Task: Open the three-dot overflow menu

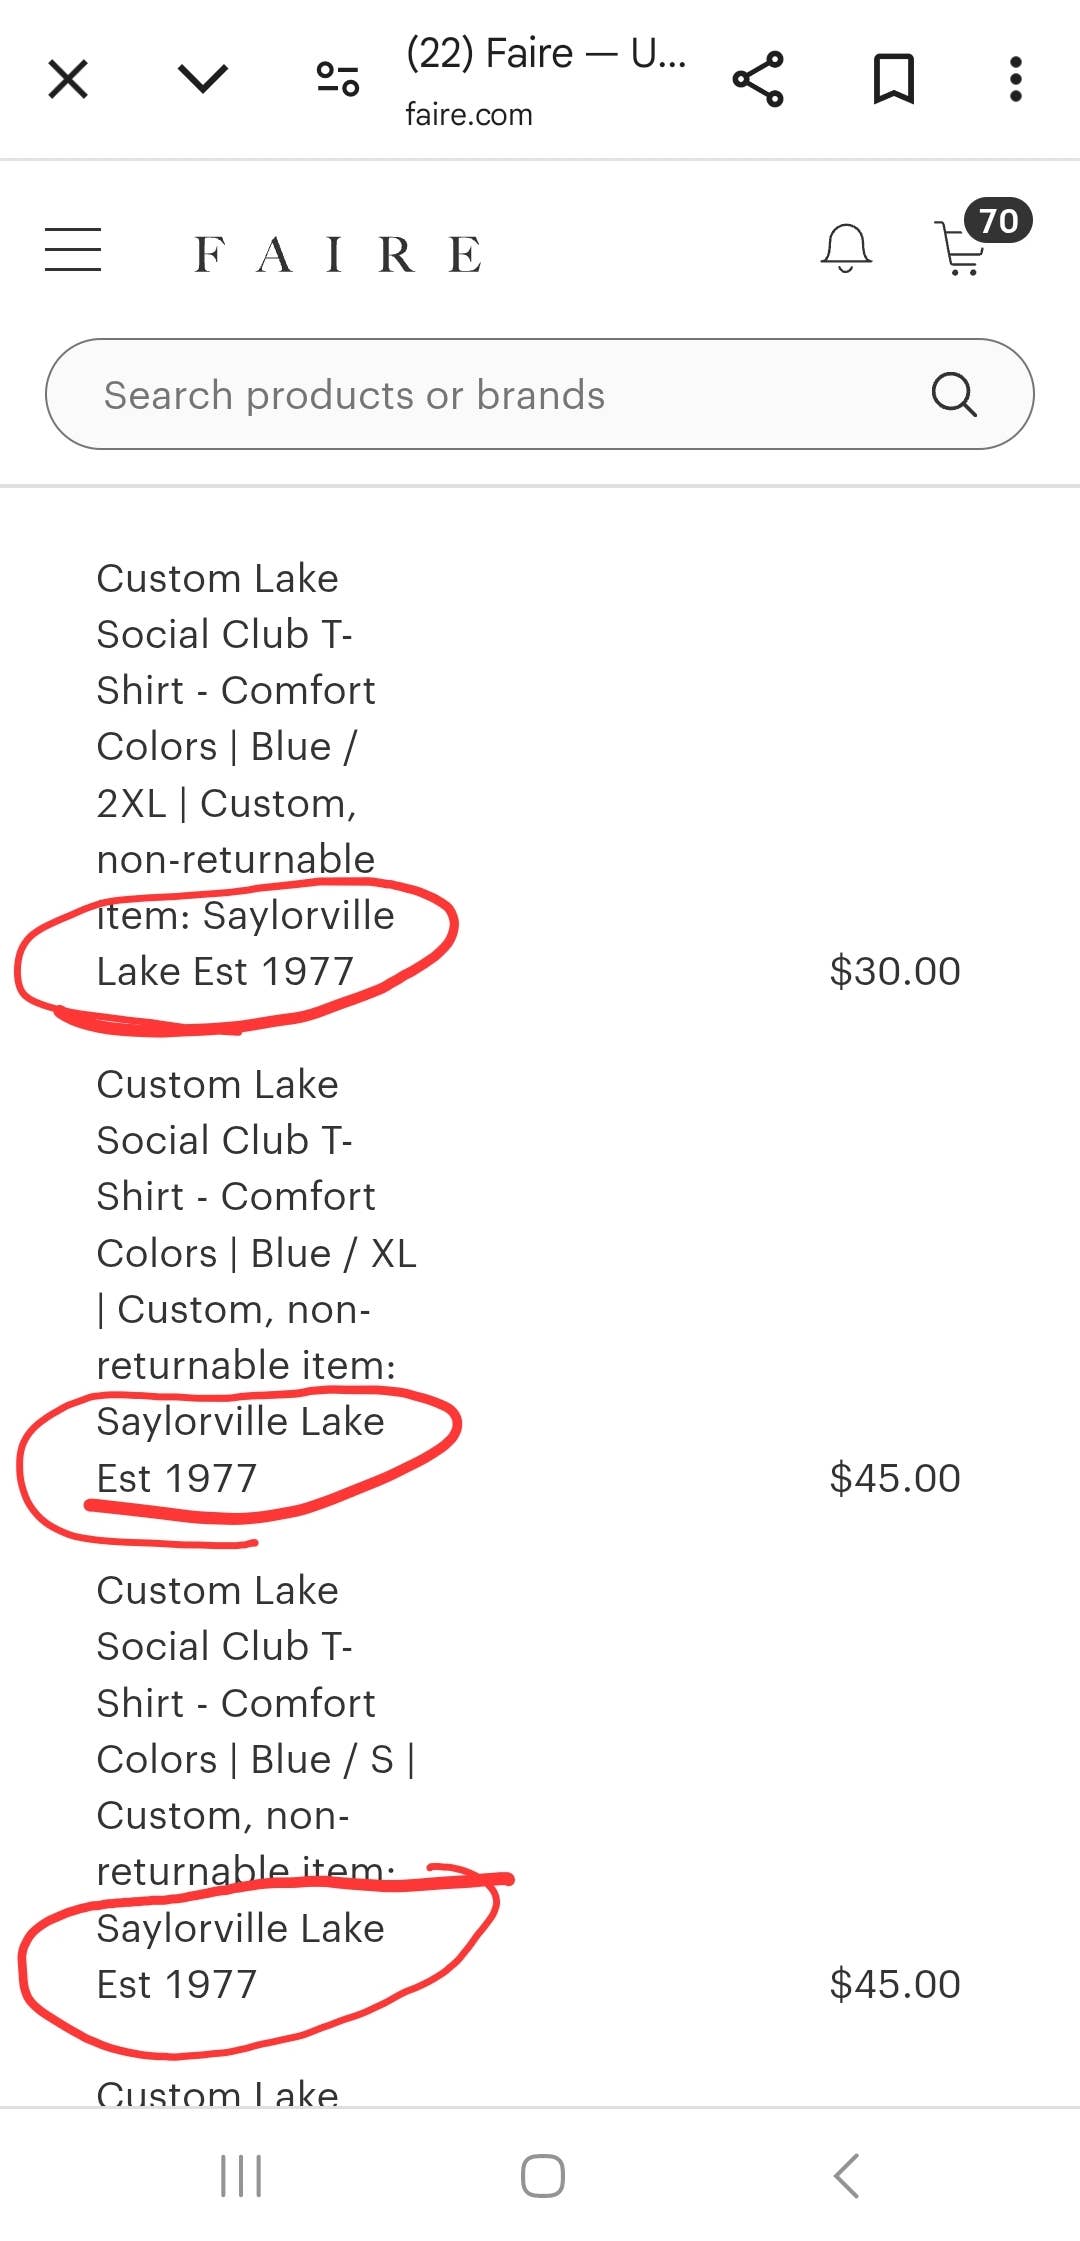Action: (x=1015, y=79)
